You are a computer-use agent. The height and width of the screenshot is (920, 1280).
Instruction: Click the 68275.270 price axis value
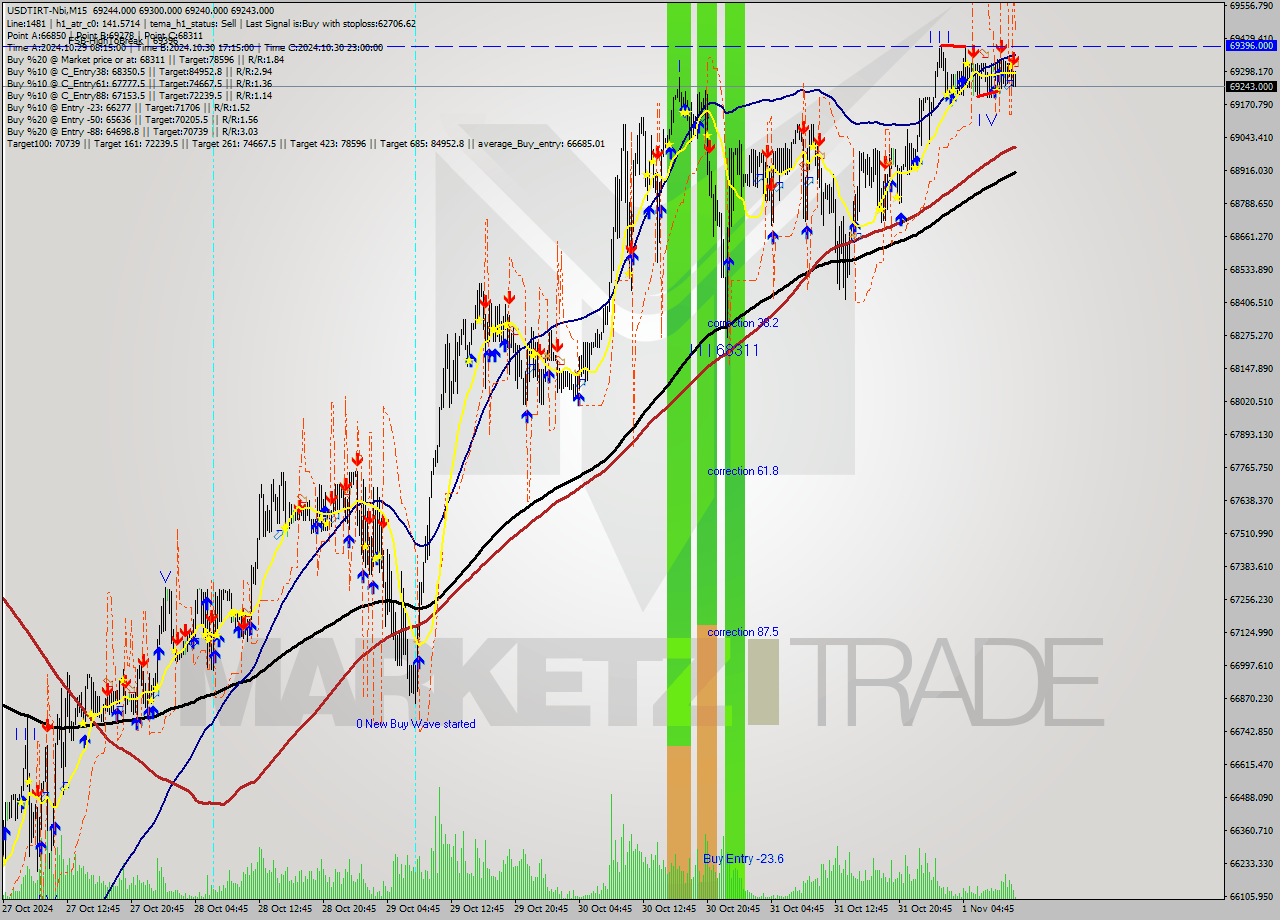[x=1251, y=335]
